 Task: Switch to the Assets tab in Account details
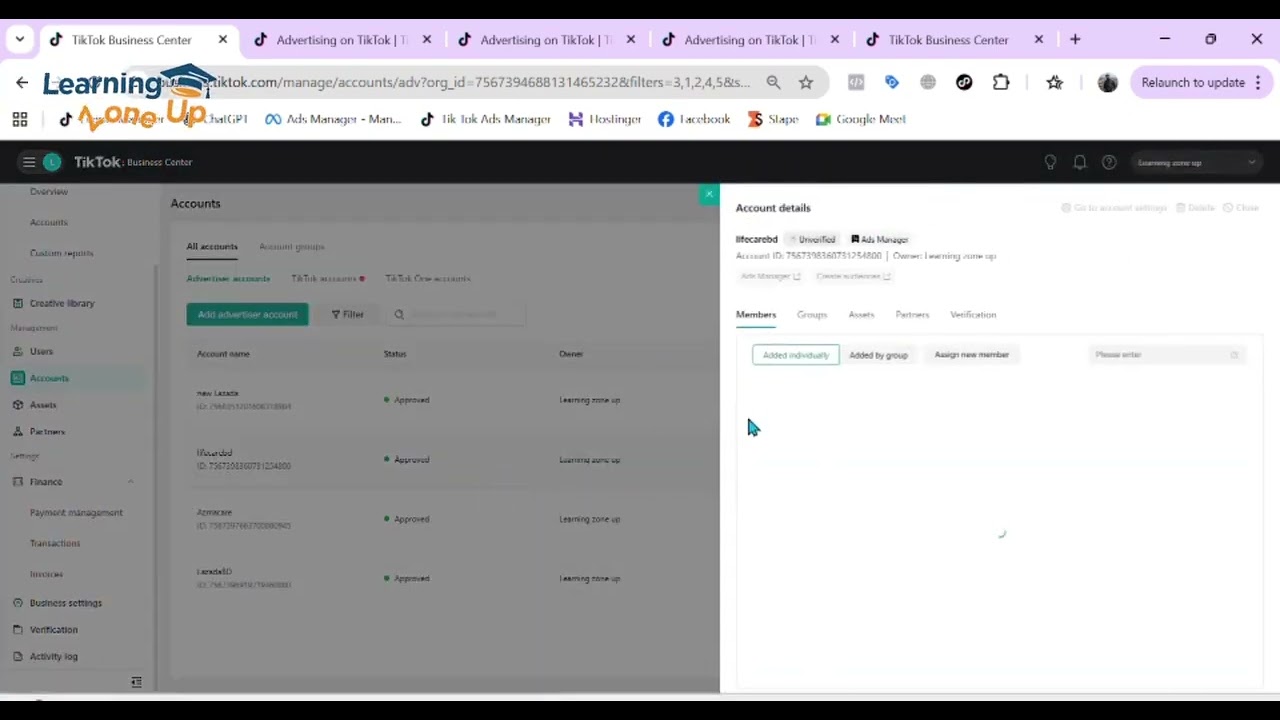[x=861, y=315]
